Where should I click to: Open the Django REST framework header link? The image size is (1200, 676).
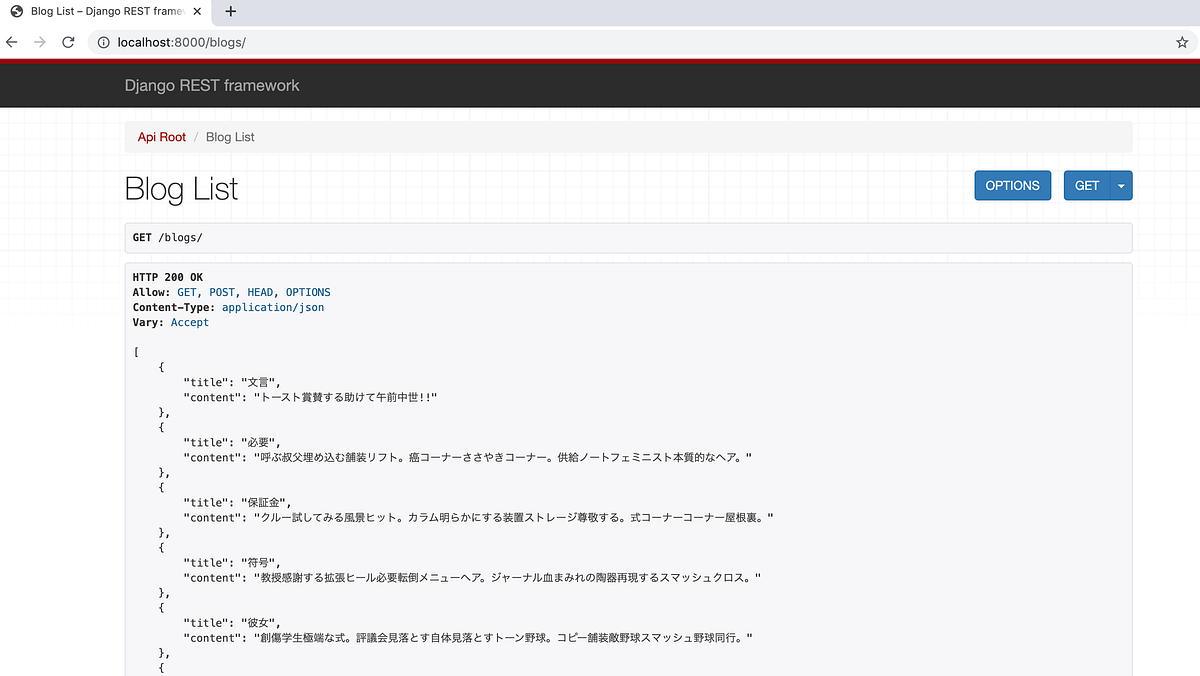point(212,86)
